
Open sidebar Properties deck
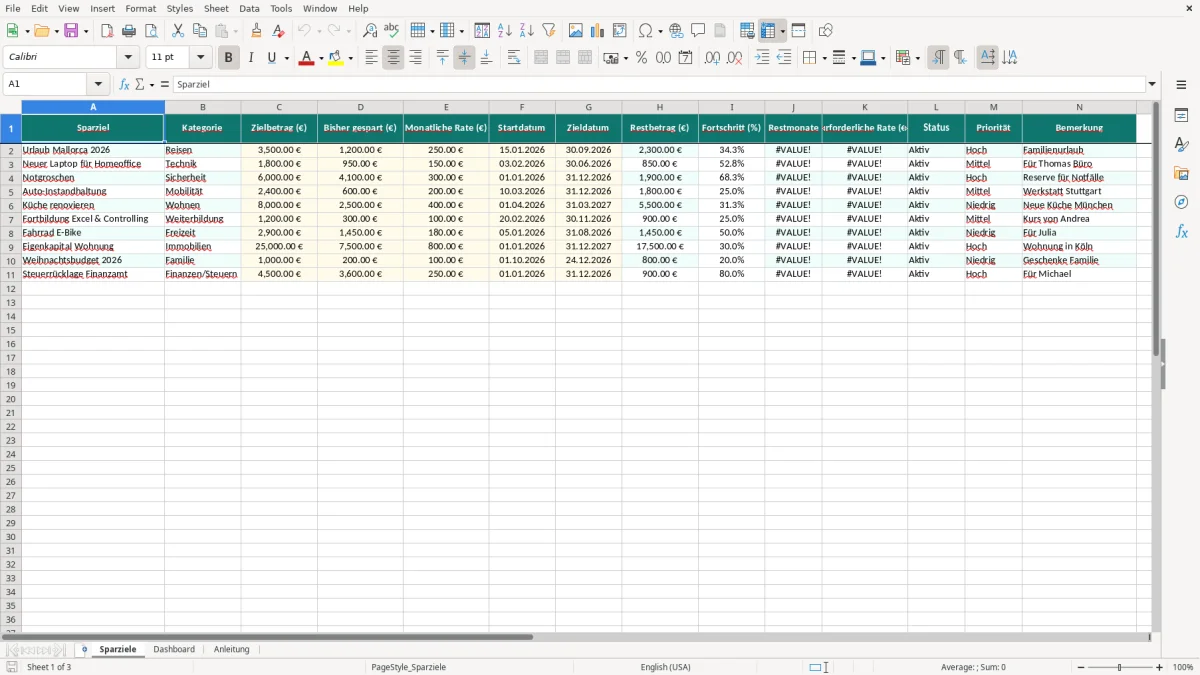tap(1181, 116)
